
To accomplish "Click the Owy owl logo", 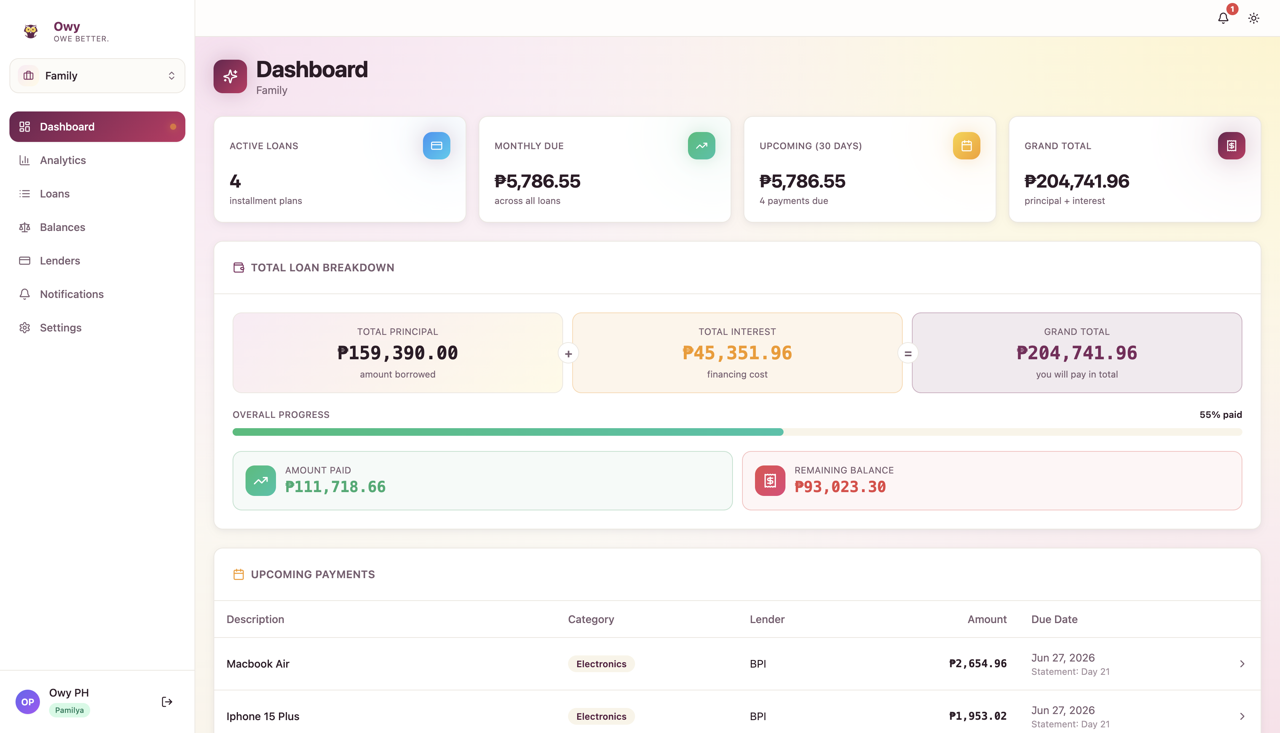I will [31, 31].
